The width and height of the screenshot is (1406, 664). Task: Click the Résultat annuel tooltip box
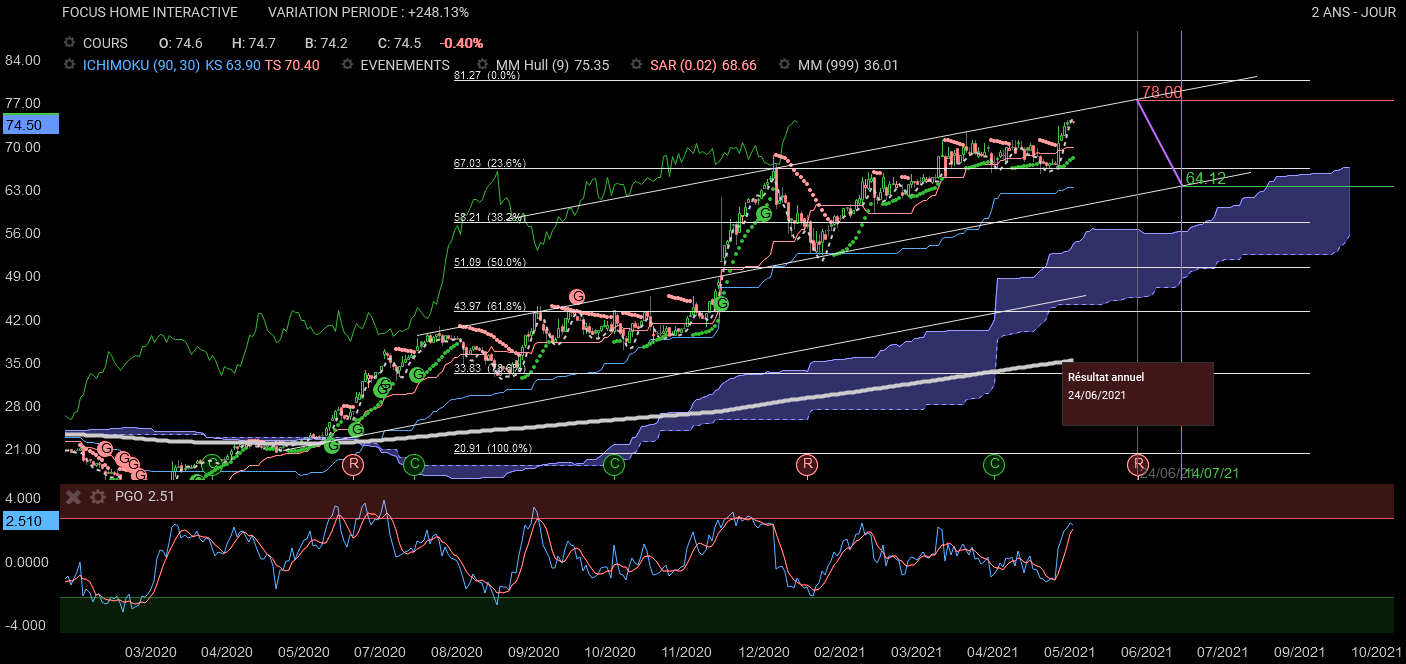(1138, 394)
